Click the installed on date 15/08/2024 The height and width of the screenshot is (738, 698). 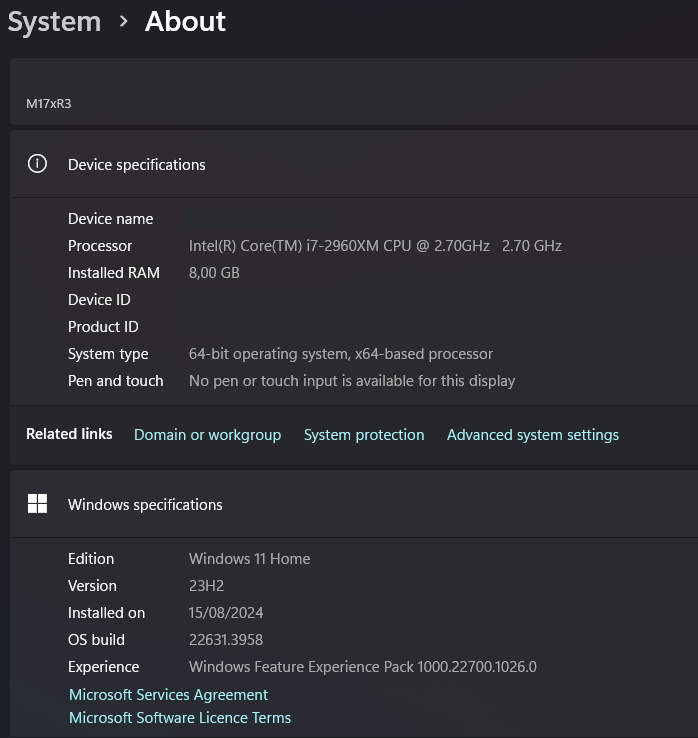[x=226, y=613]
